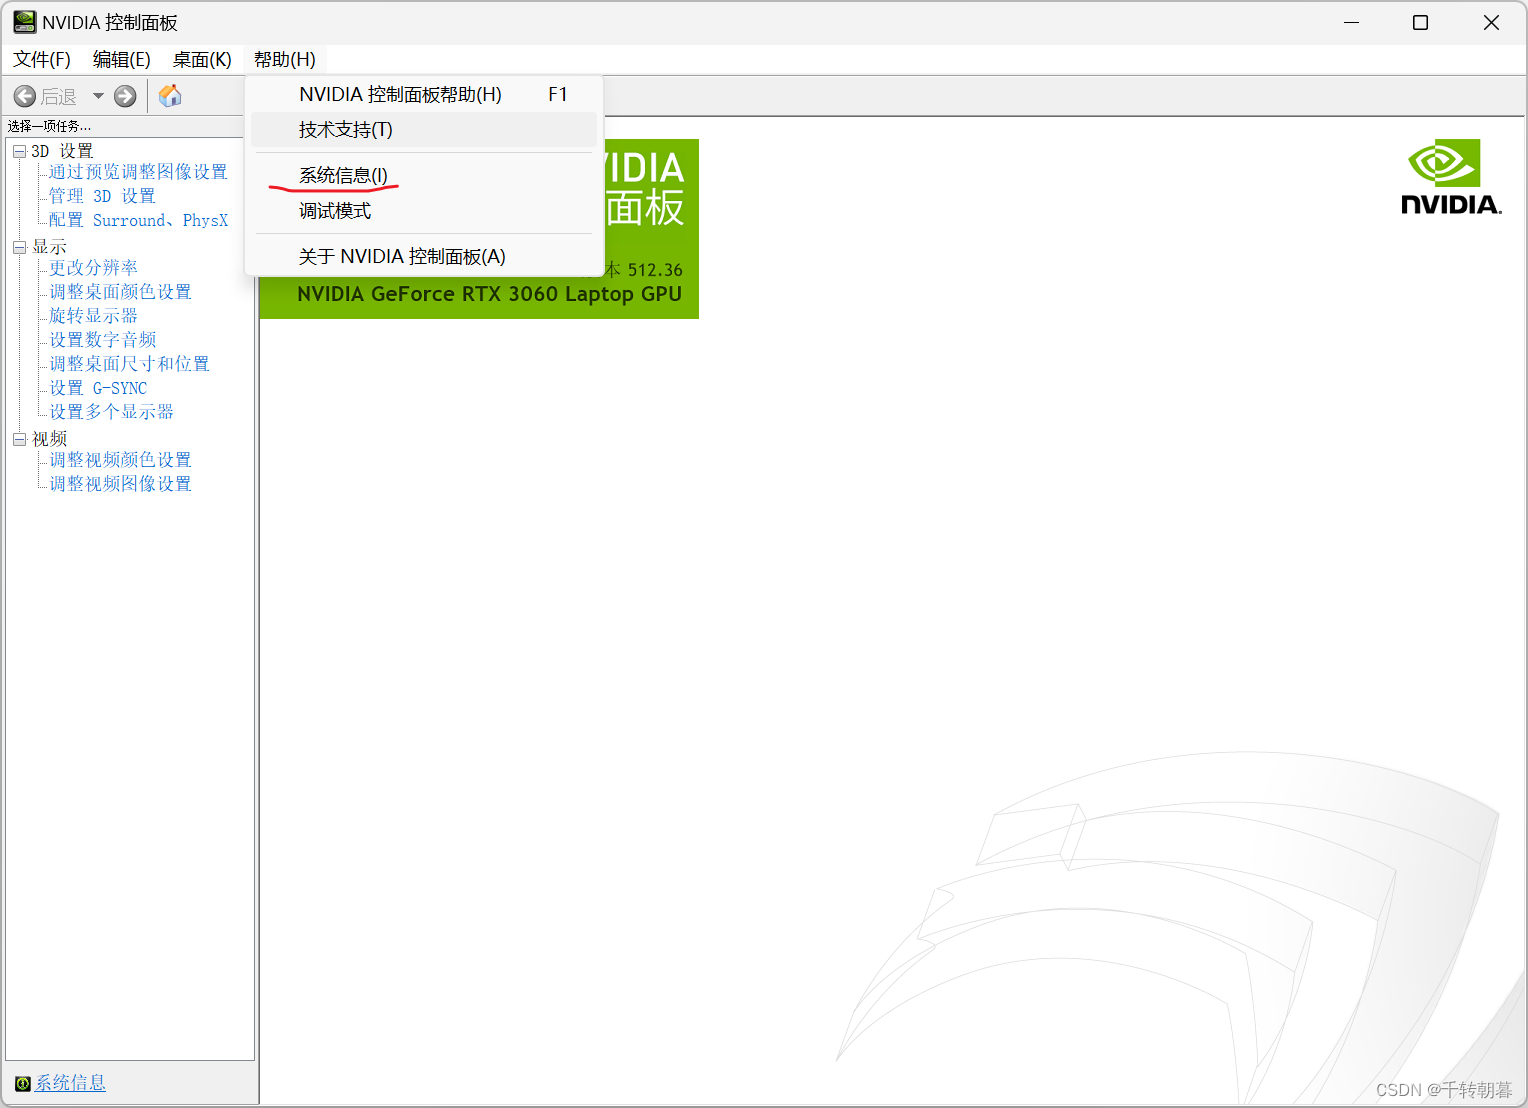1528x1108 pixels.
Task: Open 管理 3D 设置
Action: 102,196
